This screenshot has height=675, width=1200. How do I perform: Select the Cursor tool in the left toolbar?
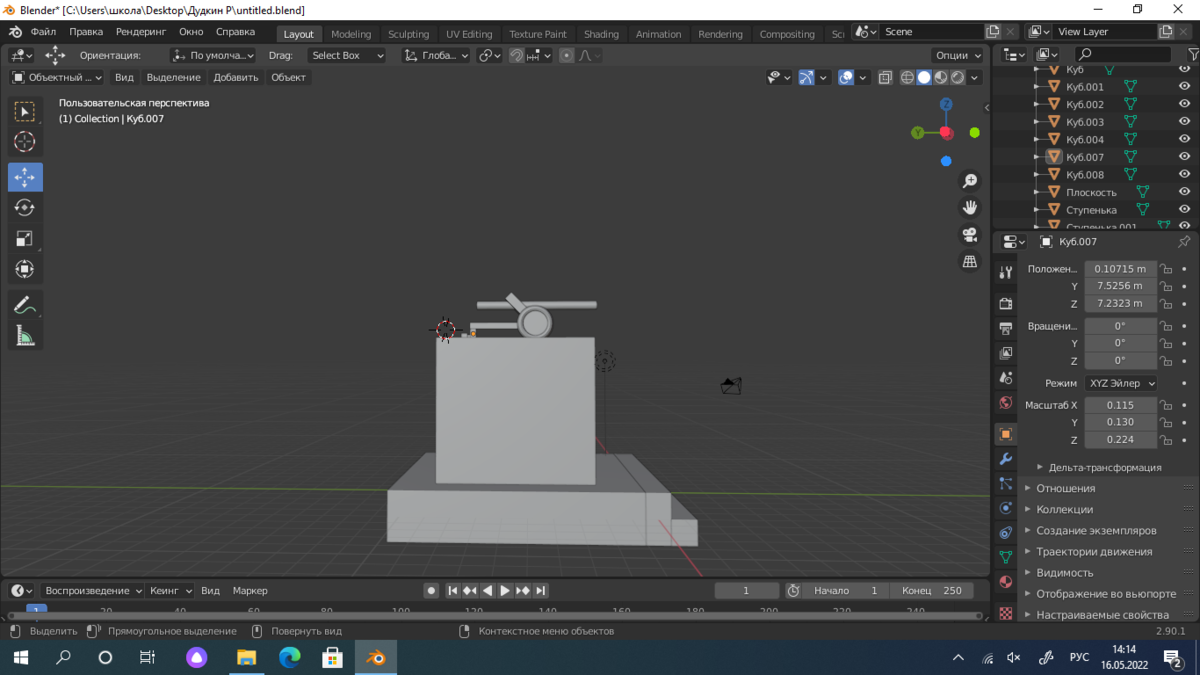click(25, 142)
